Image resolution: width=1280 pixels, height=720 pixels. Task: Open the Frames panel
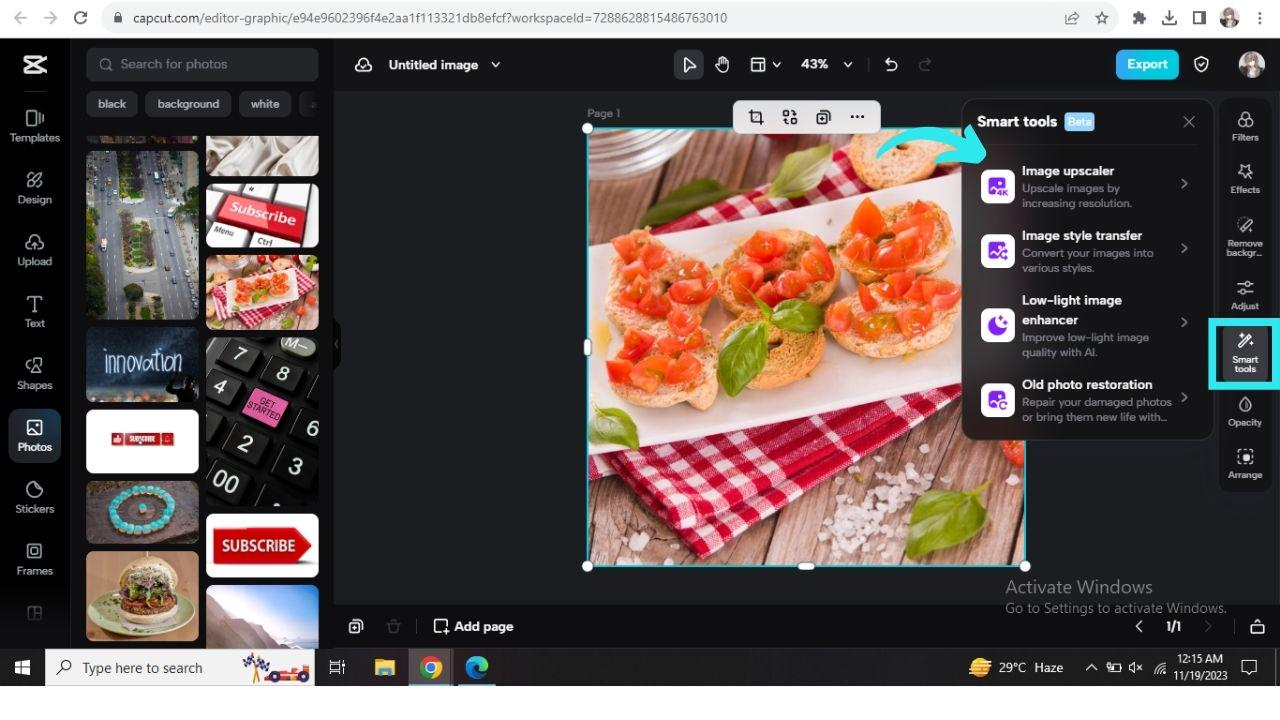34,560
